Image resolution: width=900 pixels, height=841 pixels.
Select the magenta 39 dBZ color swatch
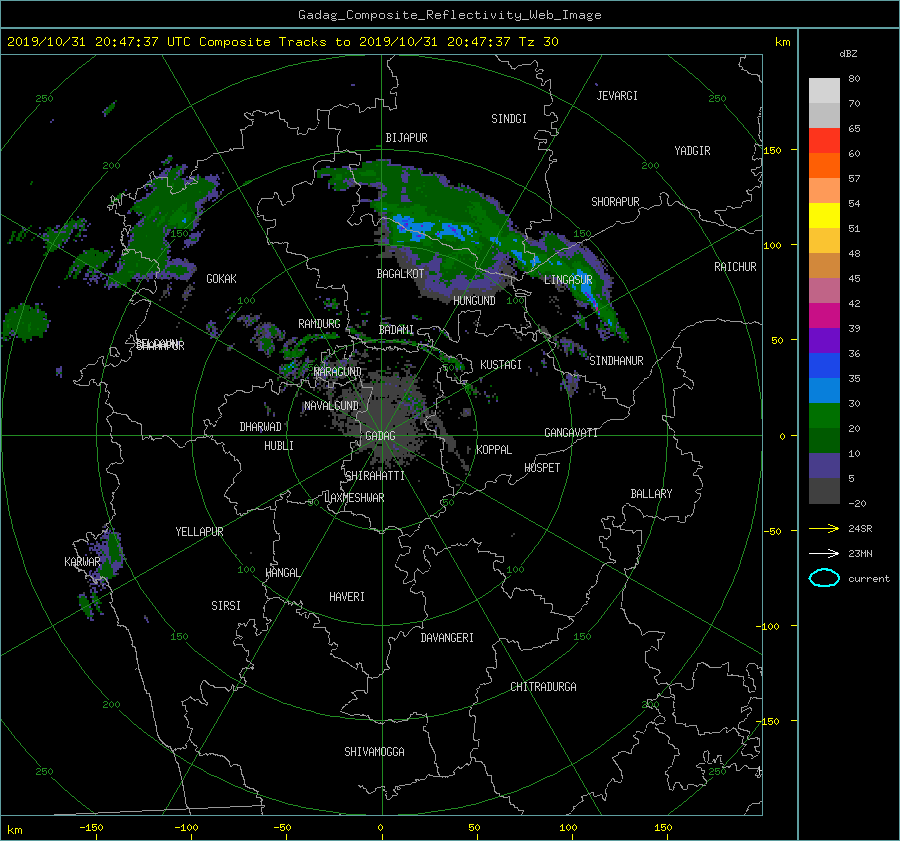[x=824, y=315]
